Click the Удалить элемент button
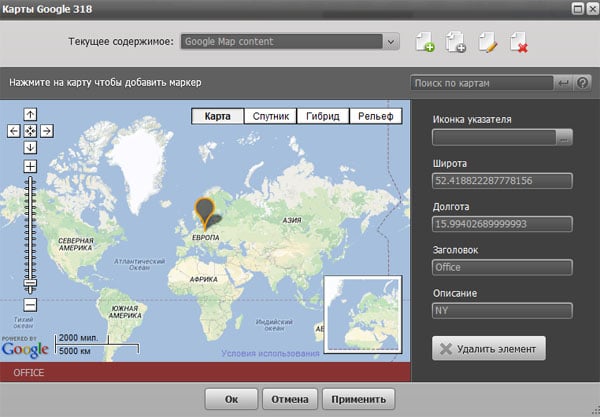The image size is (600, 417). pyautogui.click(x=489, y=349)
